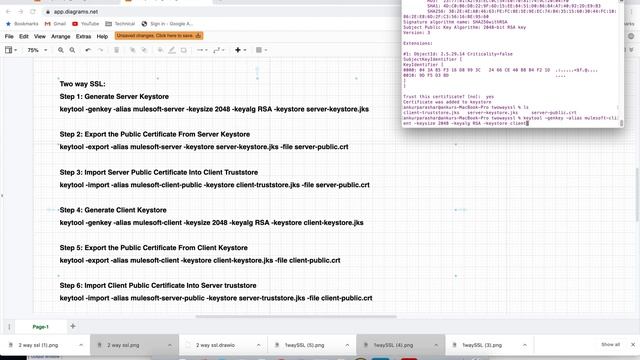Viewport: 640px width, 360px height.
Task: Select 'Step 3: Import Server Public Certificate Into Client Truststore'
Action: point(159,172)
